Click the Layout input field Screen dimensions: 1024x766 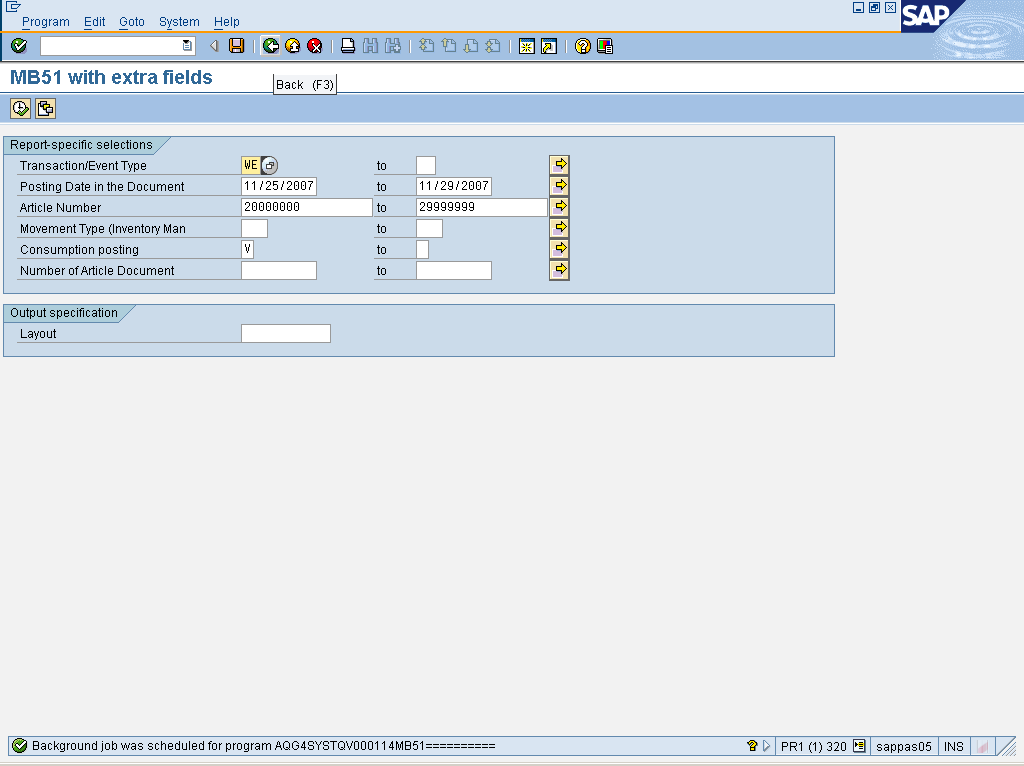click(x=286, y=334)
